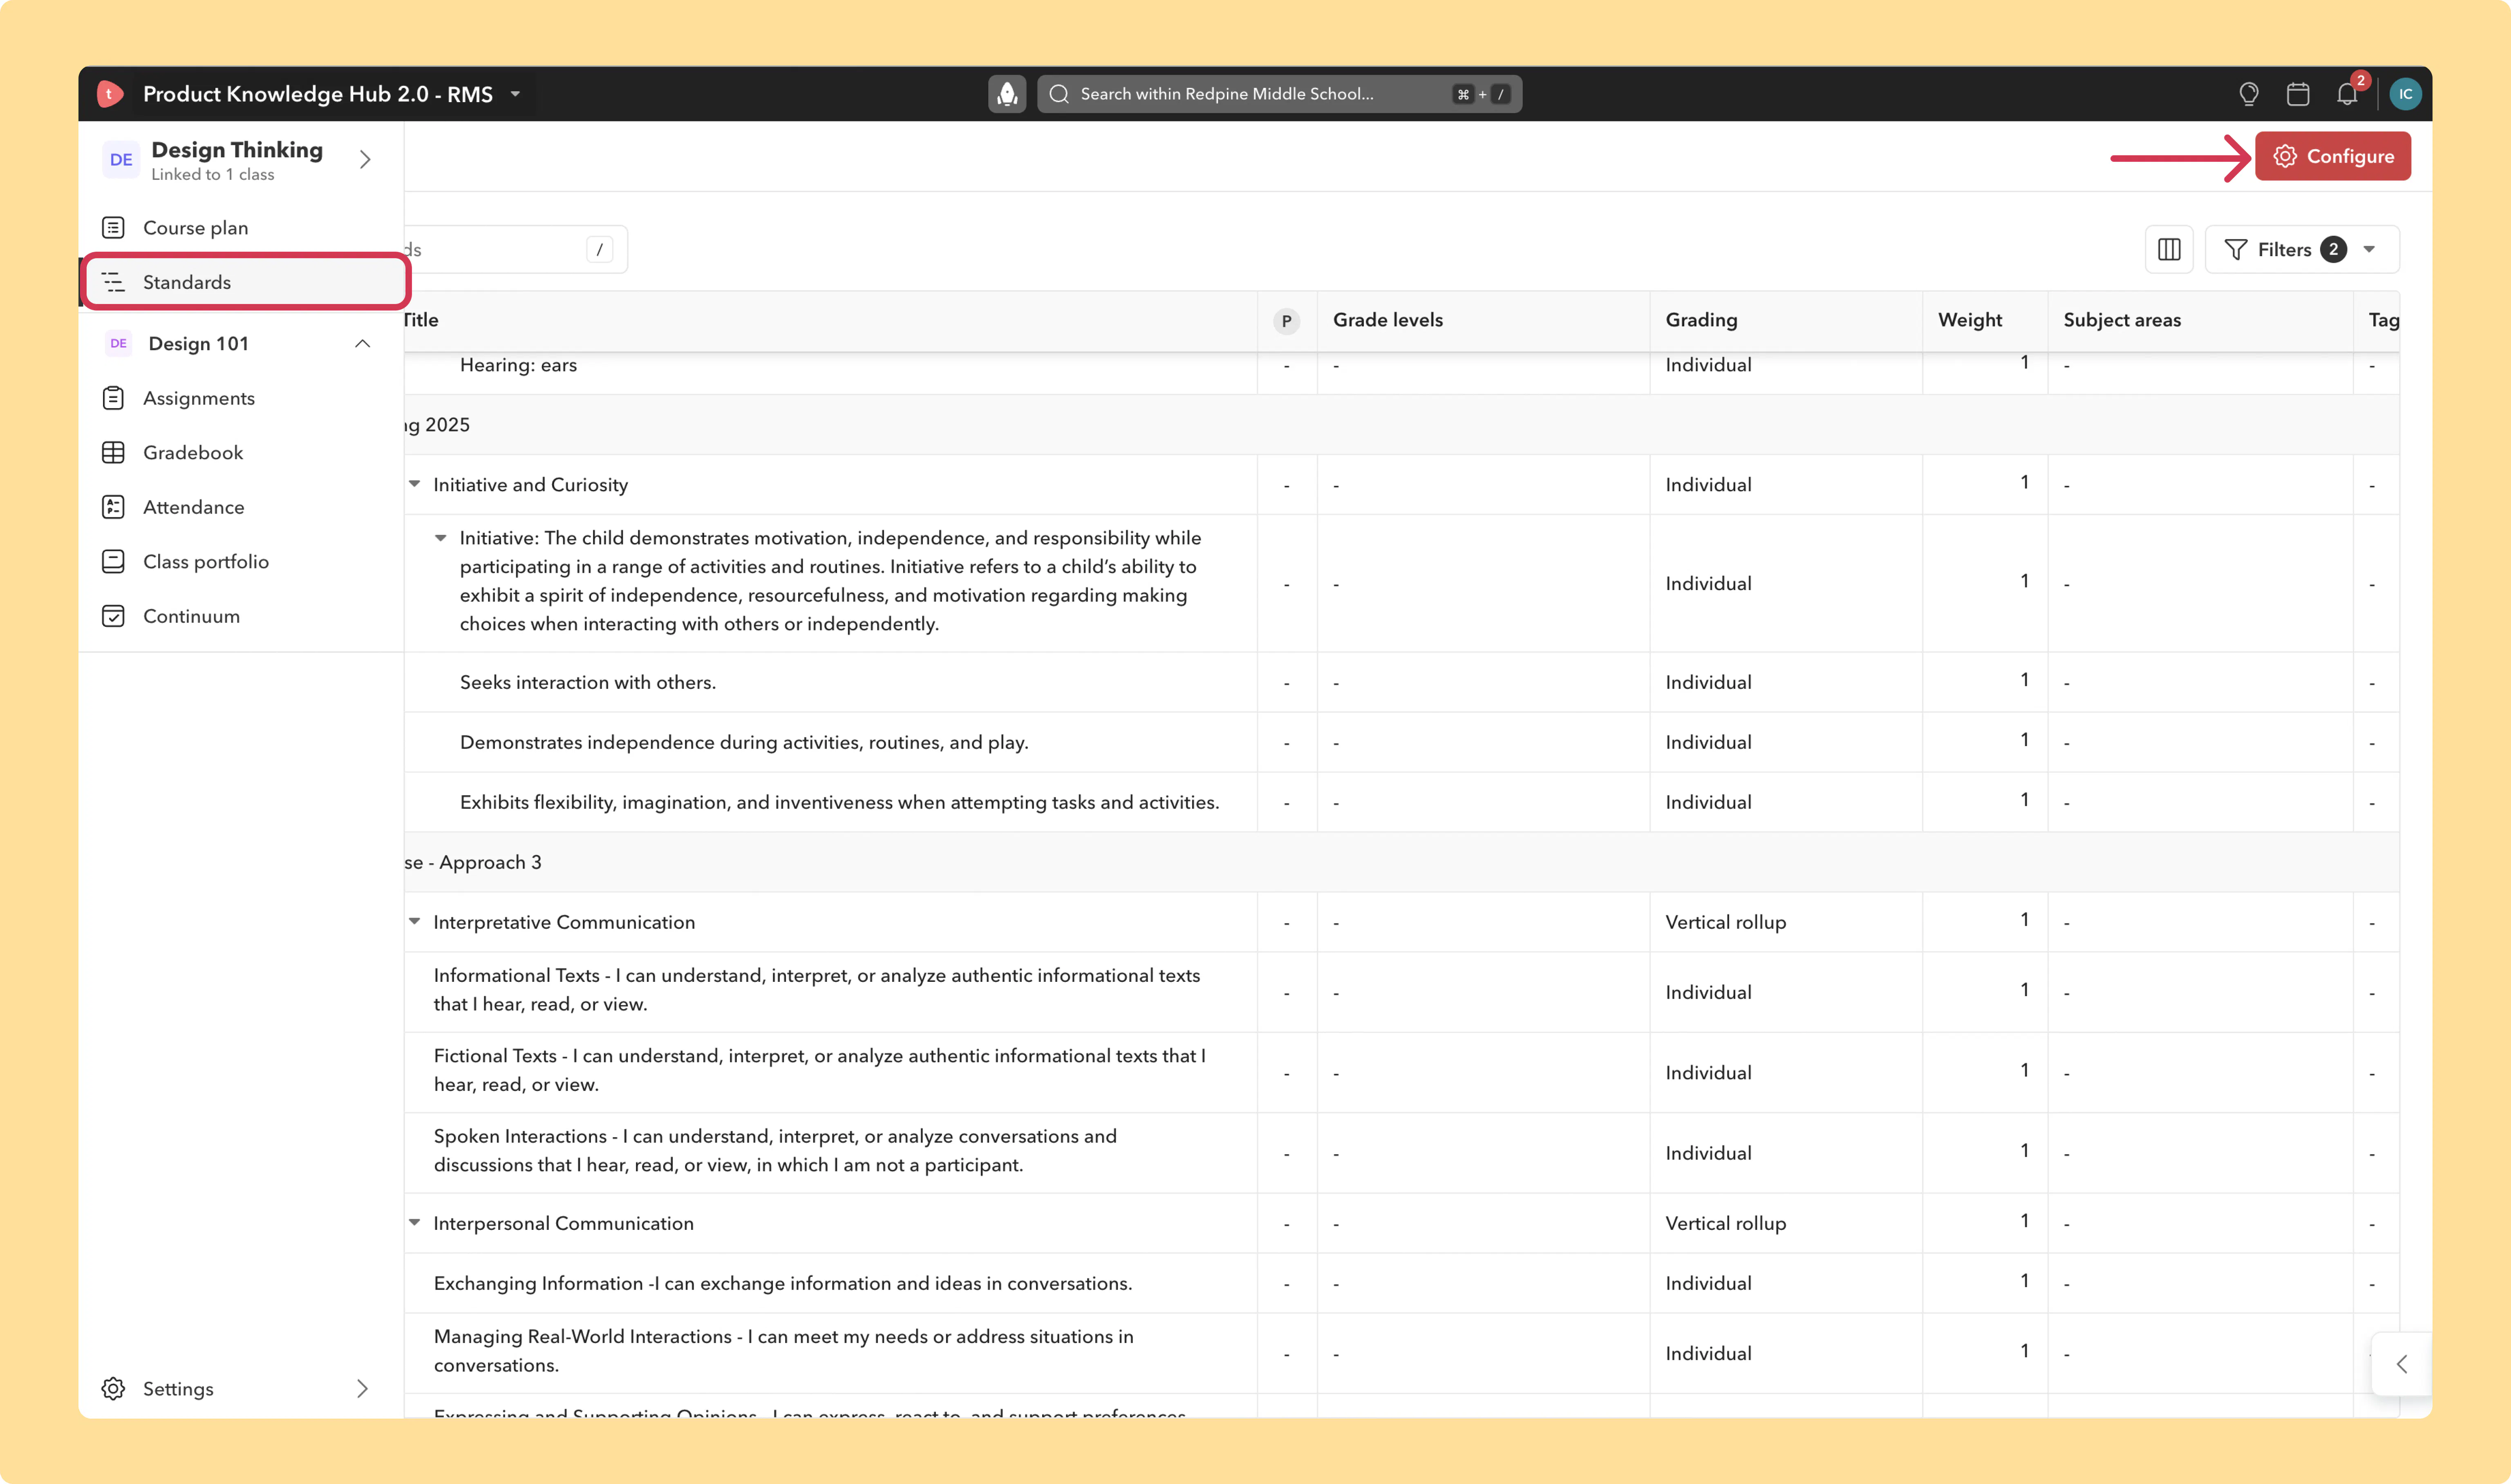2511x1484 pixels.
Task: Collapse the Interpersonal Communication row
Action: click(x=414, y=1222)
